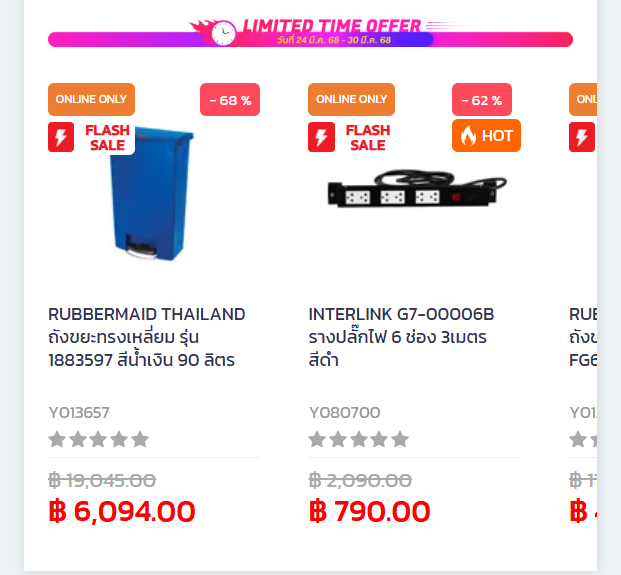
Task: Click the clock icon in Limited Time Offer banner
Action: (224, 33)
